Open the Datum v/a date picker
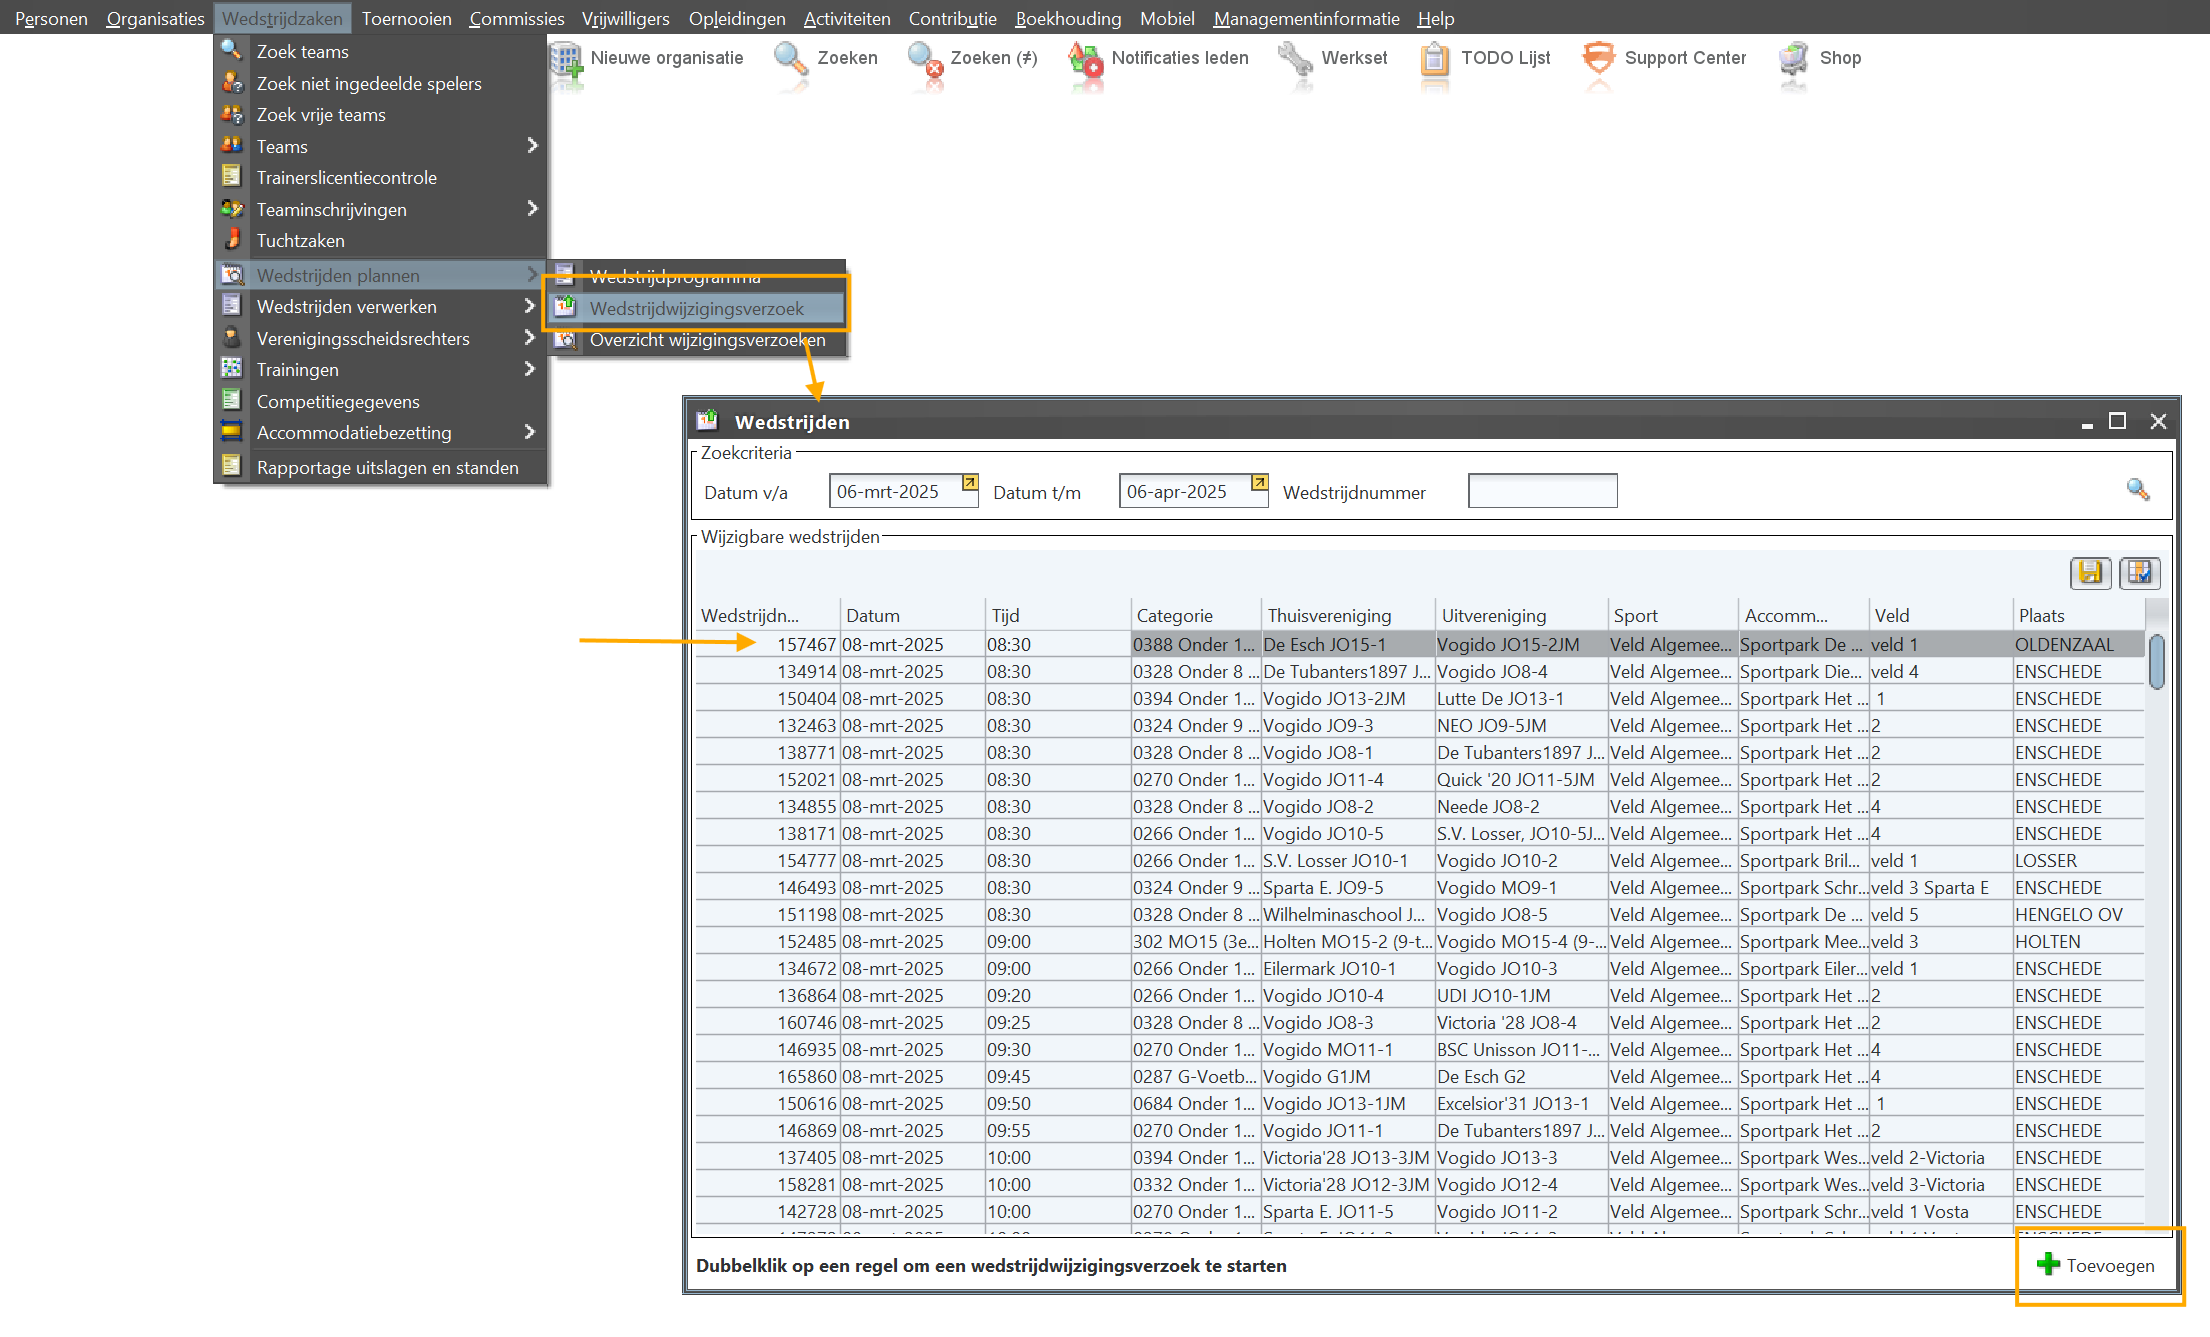 [969, 483]
